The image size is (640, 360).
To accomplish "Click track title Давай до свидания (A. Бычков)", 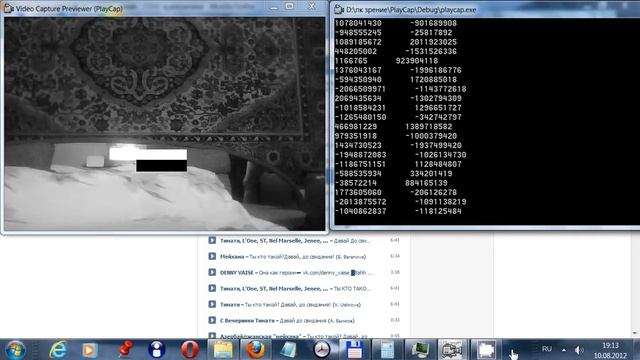I will 317,321.
